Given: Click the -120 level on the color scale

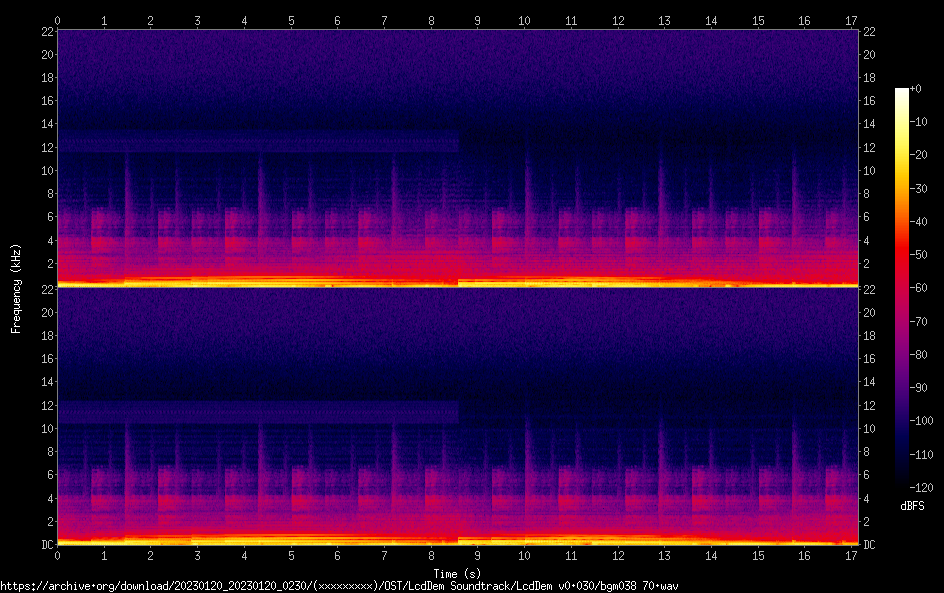Looking at the screenshot, I should [902, 487].
